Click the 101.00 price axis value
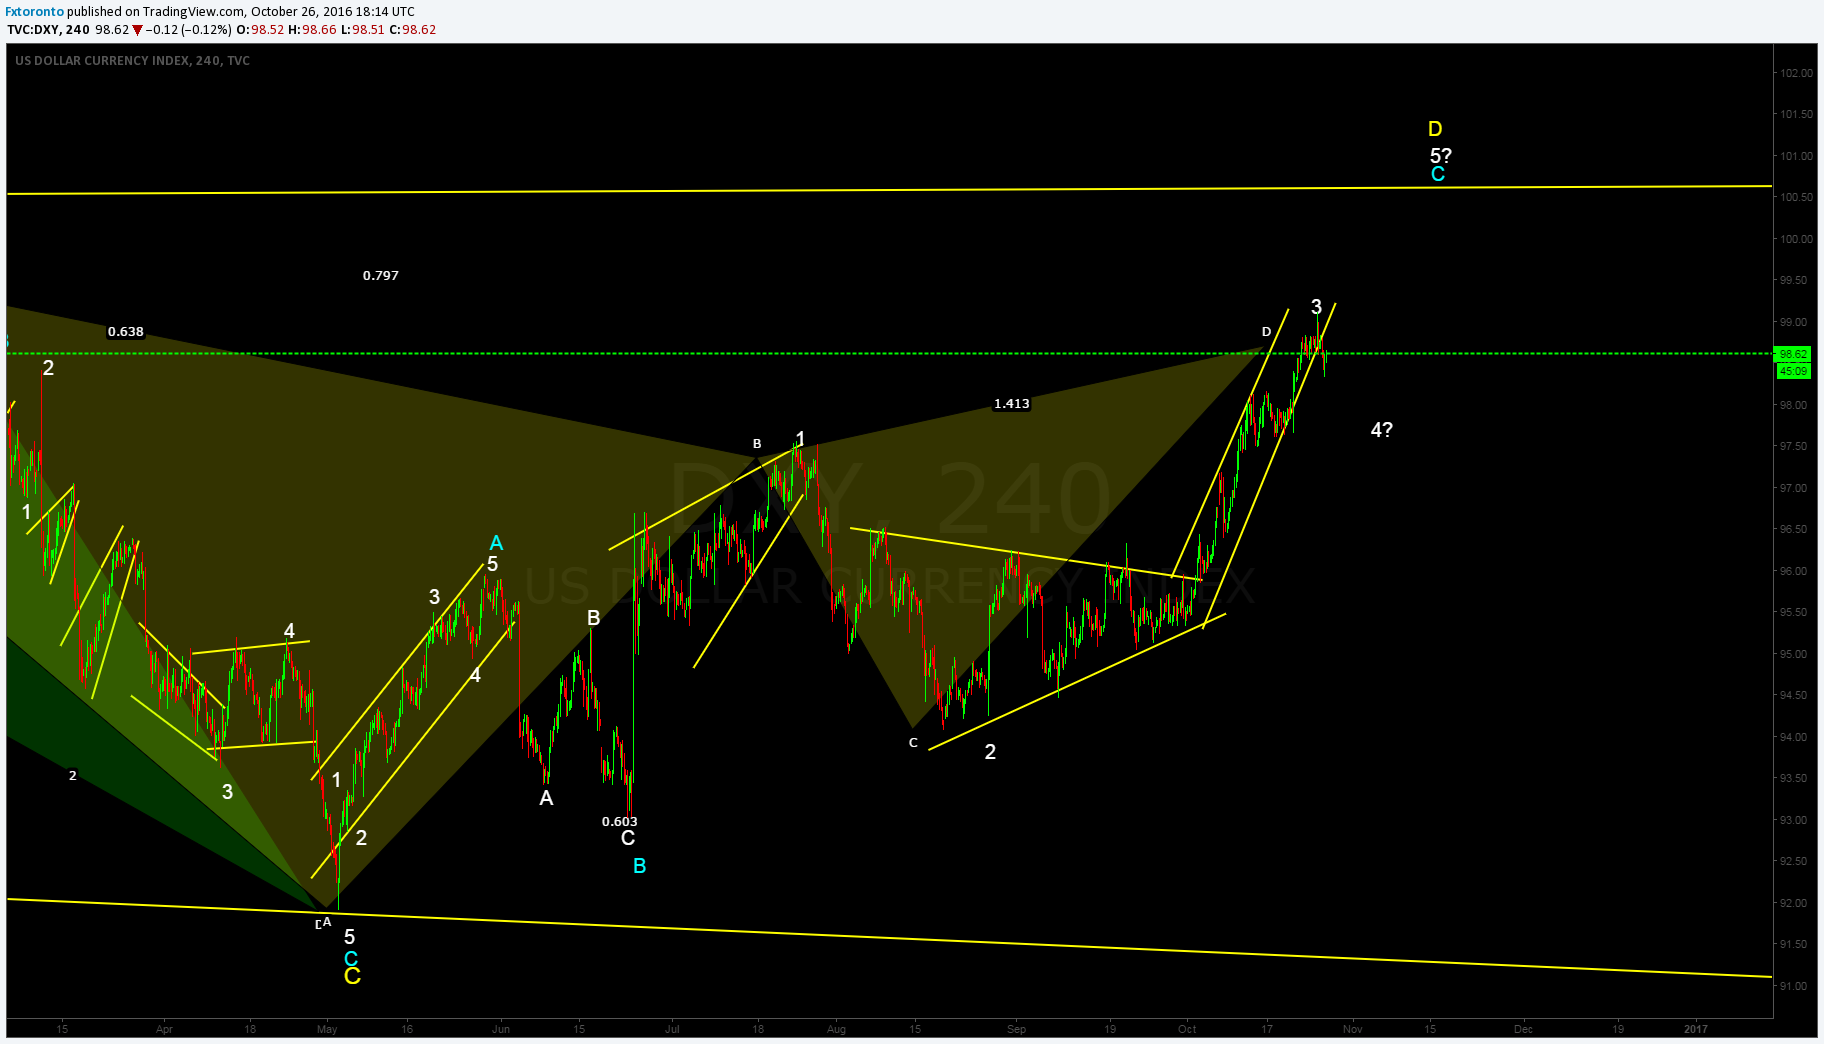1824x1044 pixels. [1796, 156]
